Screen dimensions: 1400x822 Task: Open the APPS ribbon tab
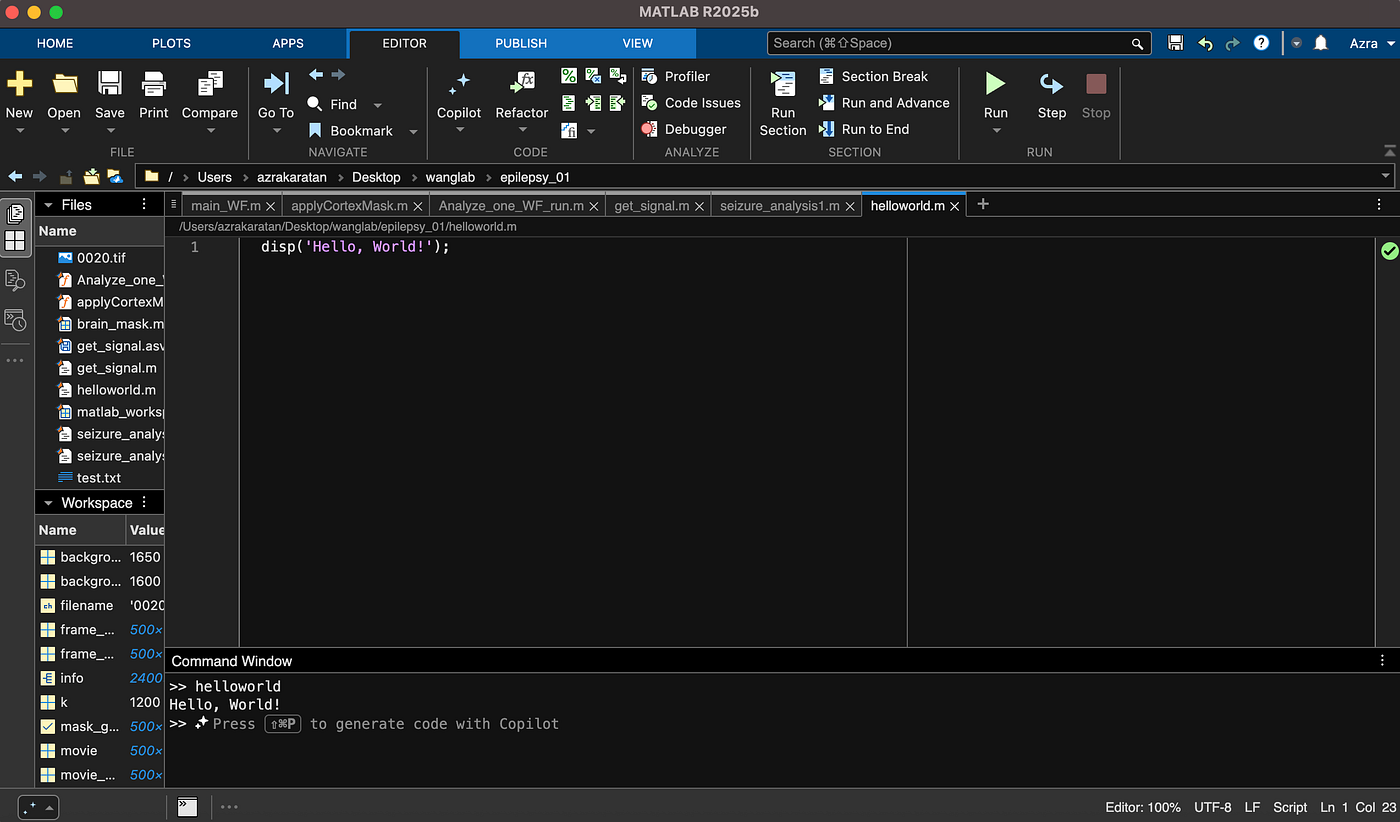click(288, 43)
